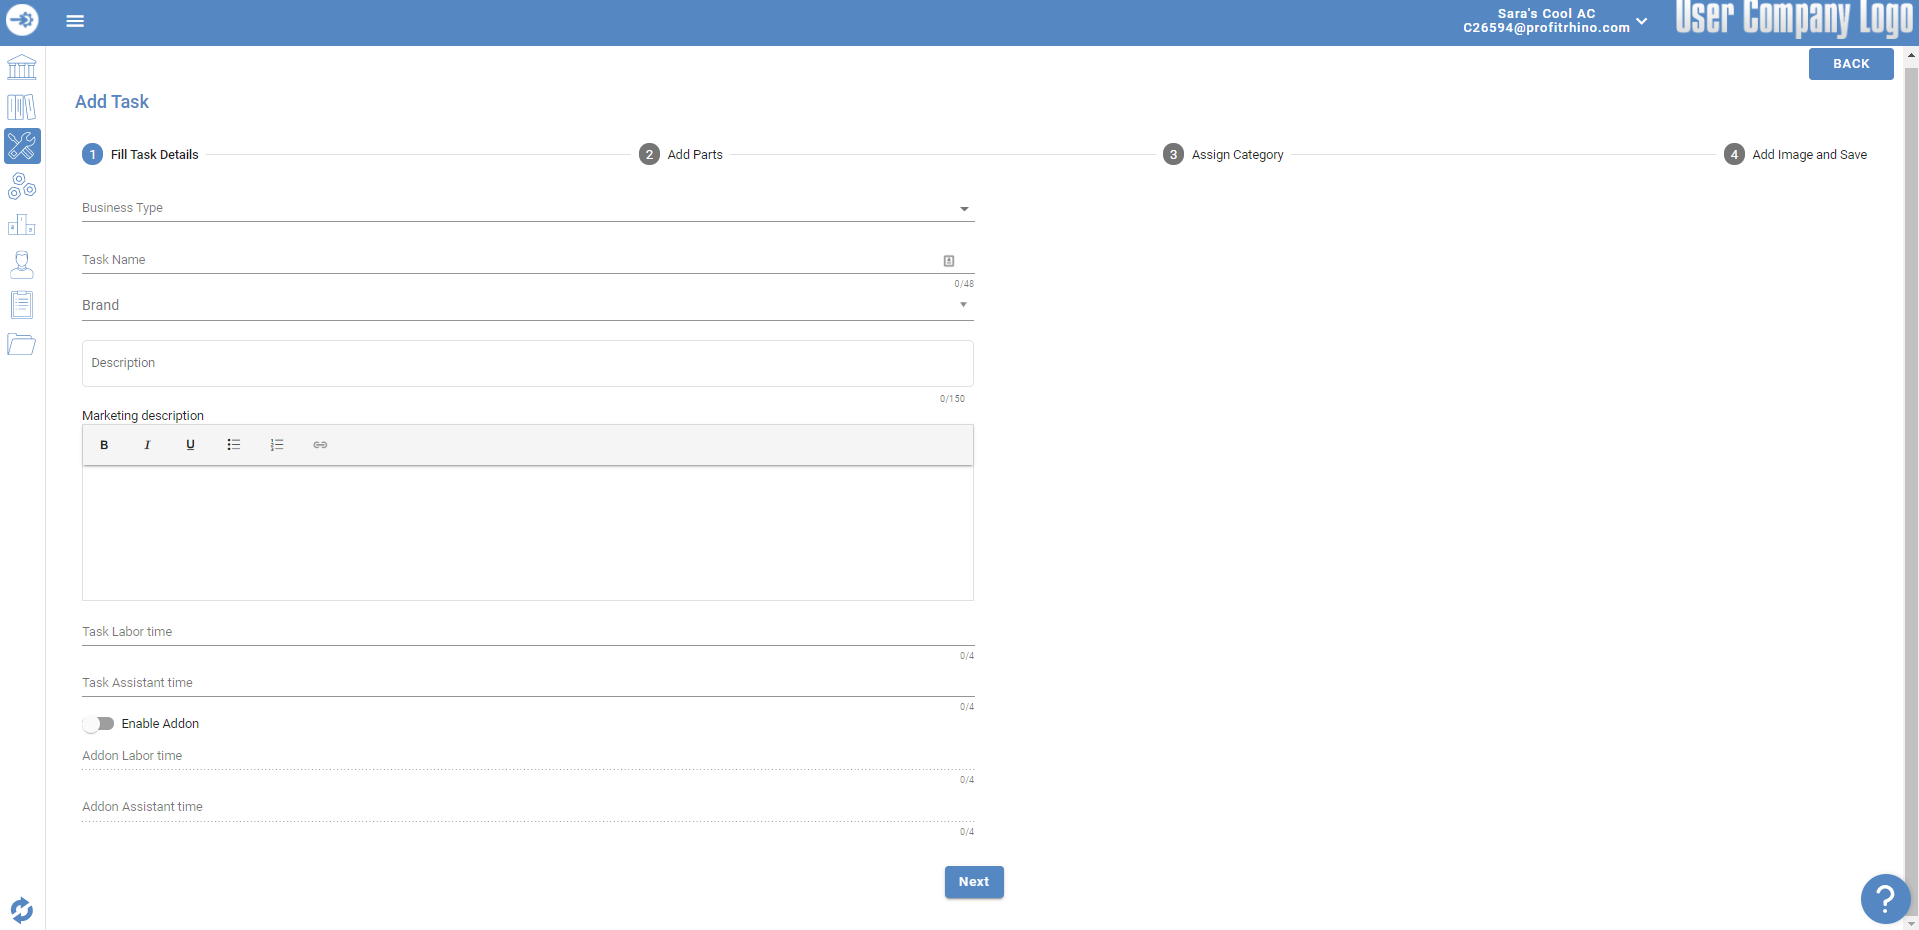Enable the Addon toggle switch
Image resolution: width=1919 pixels, height=930 pixels.
(99, 723)
